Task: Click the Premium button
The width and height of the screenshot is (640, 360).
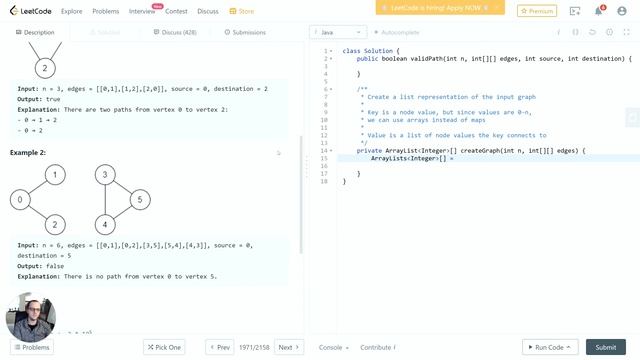Action: [537, 11]
